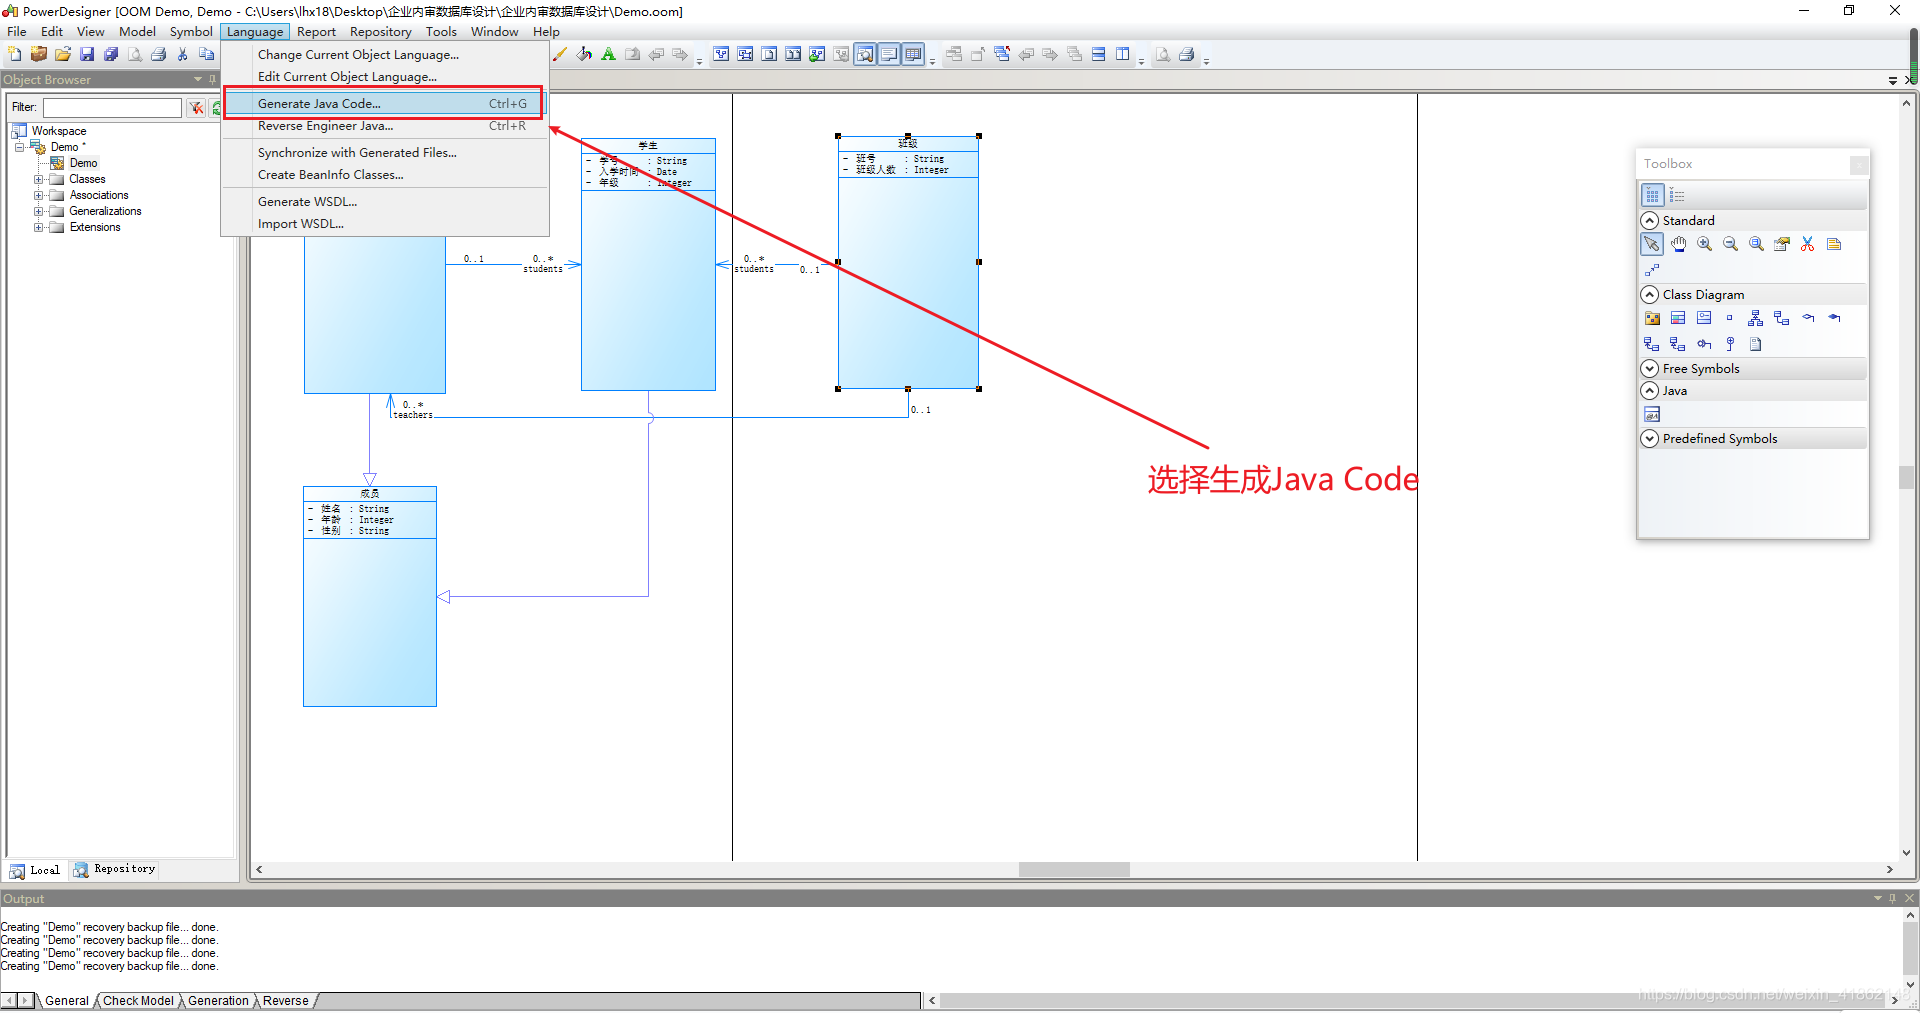Click the horizontal scrollbar thumb of the diagram
This screenshot has height=1013, width=1920.
click(x=1074, y=869)
